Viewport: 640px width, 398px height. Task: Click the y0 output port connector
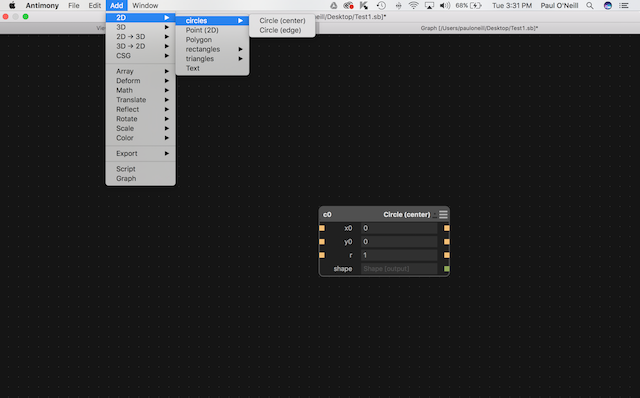tap(447, 242)
